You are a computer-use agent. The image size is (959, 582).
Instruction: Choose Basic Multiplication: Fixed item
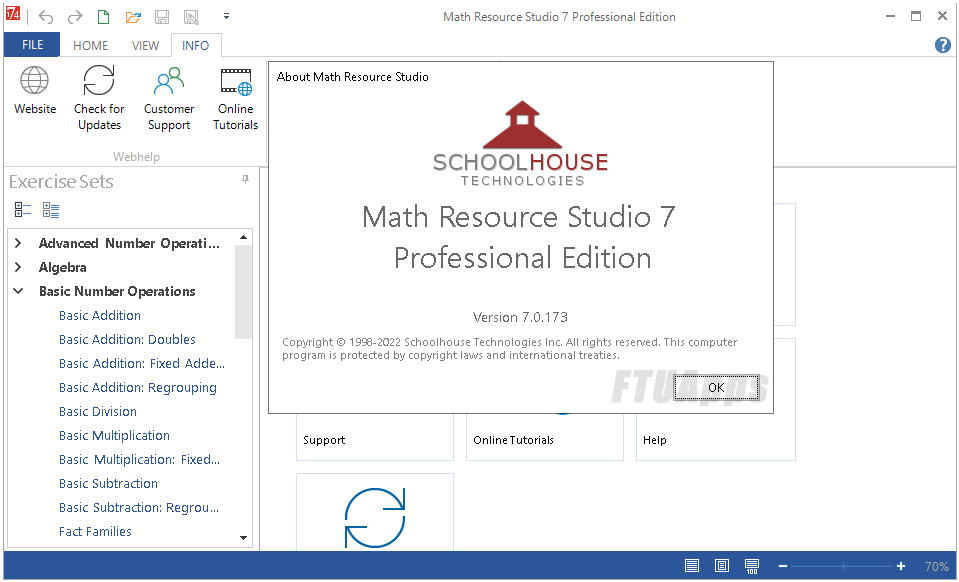point(139,459)
